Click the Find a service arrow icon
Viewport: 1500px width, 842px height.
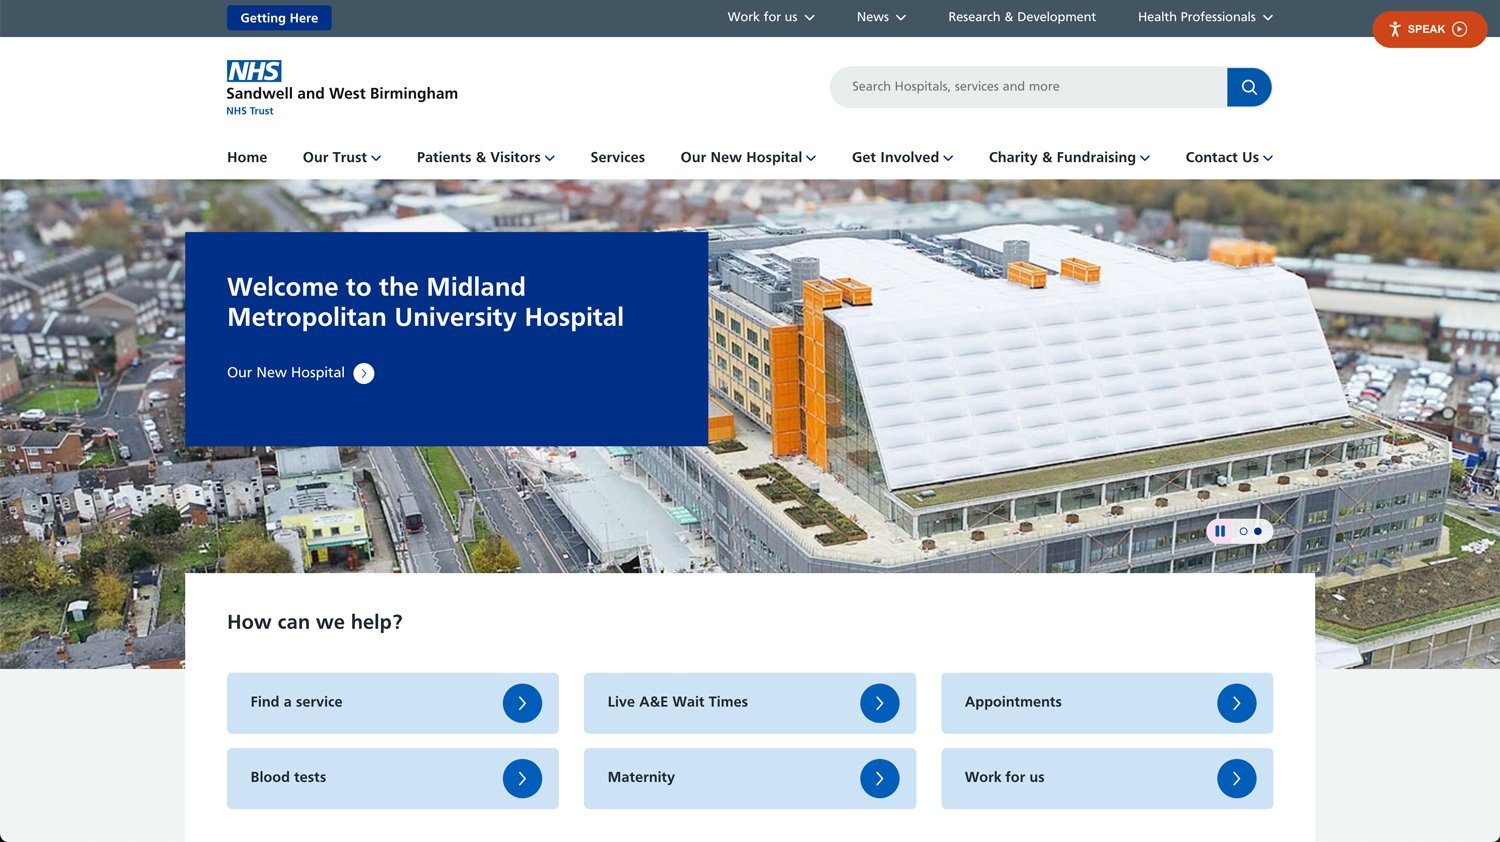(522, 703)
